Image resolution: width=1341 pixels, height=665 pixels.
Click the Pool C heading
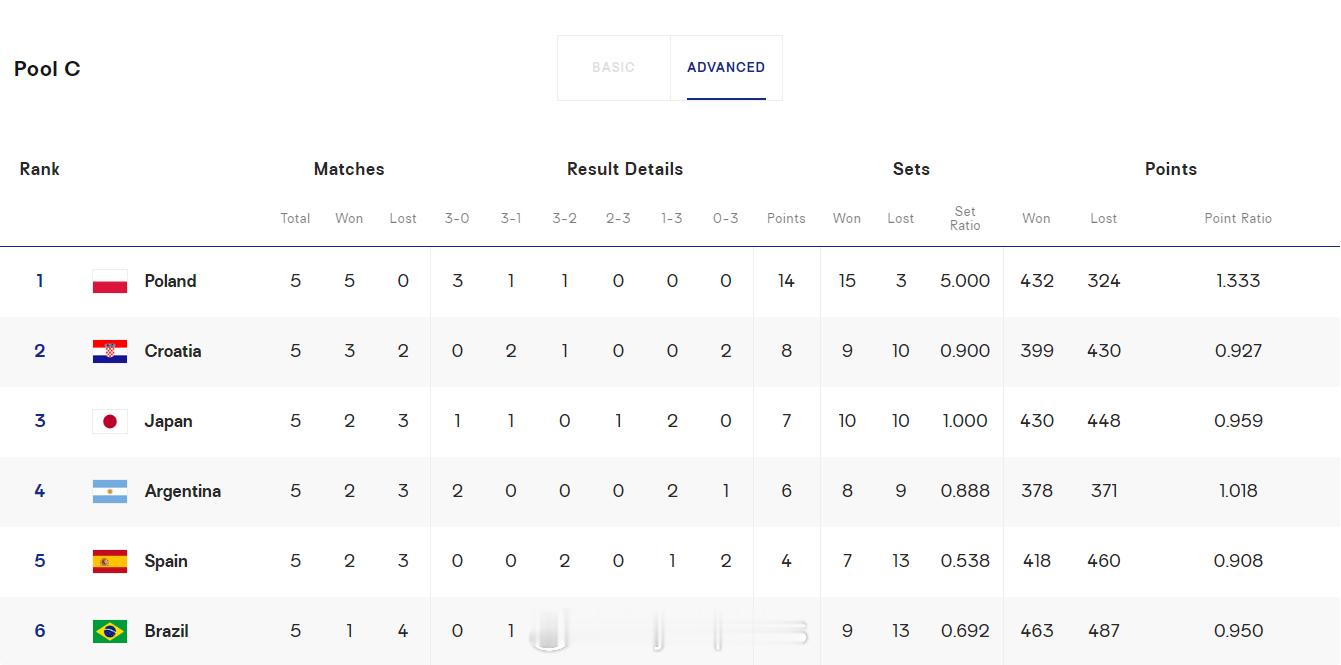click(x=47, y=69)
